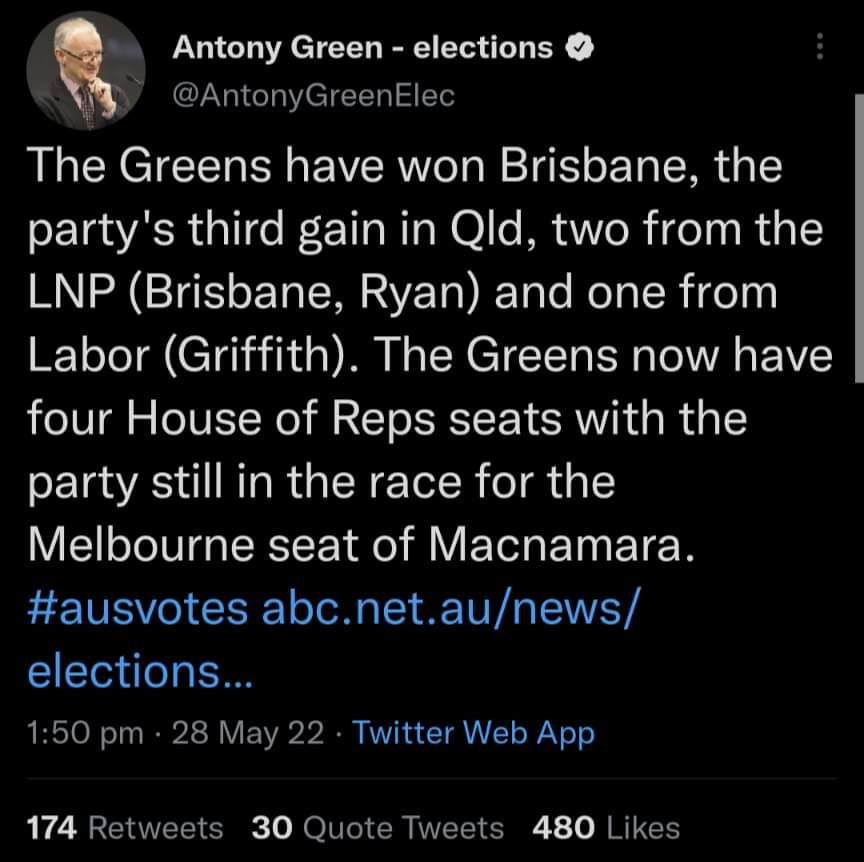This screenshot has width=864, height=862.
Task: Follow the #ausvotes hashtag link
Action: 138,607
